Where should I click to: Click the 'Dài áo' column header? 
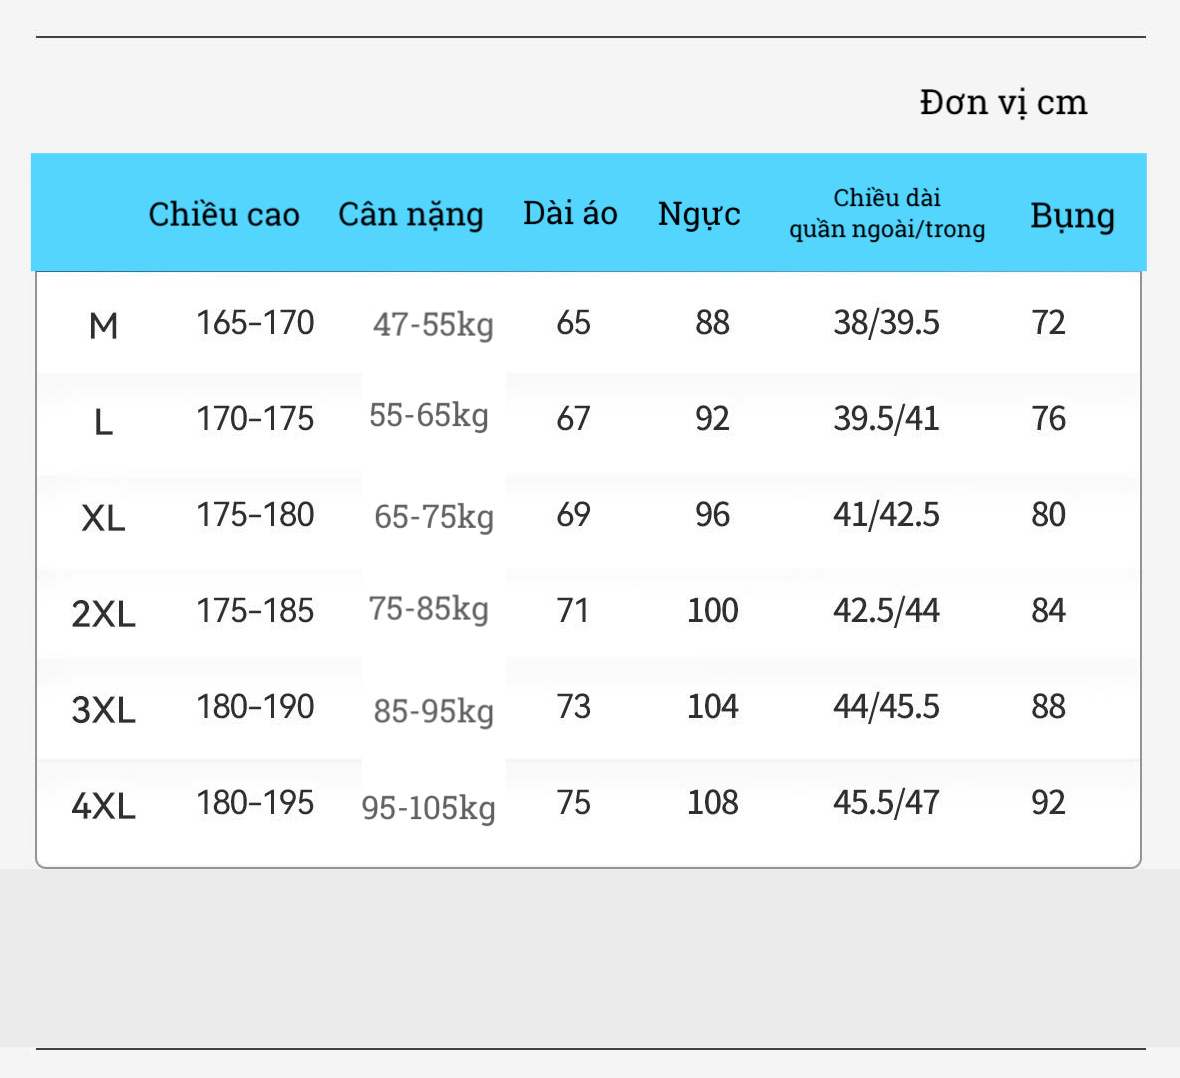pyautogui.click(x=570, y=213)
